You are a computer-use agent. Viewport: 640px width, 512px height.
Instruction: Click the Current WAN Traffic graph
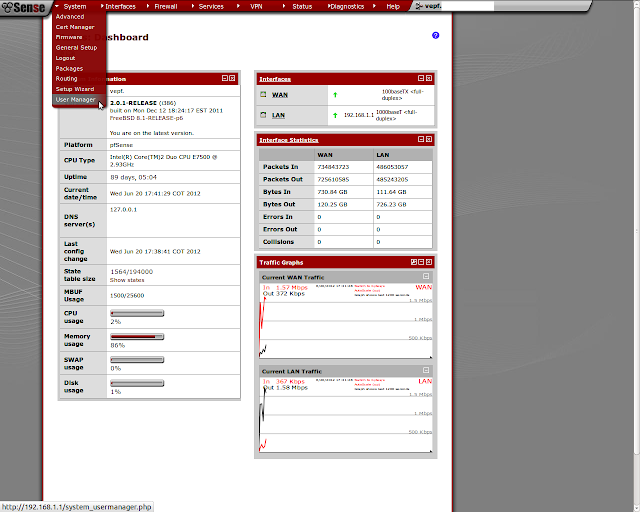[346, 321]
